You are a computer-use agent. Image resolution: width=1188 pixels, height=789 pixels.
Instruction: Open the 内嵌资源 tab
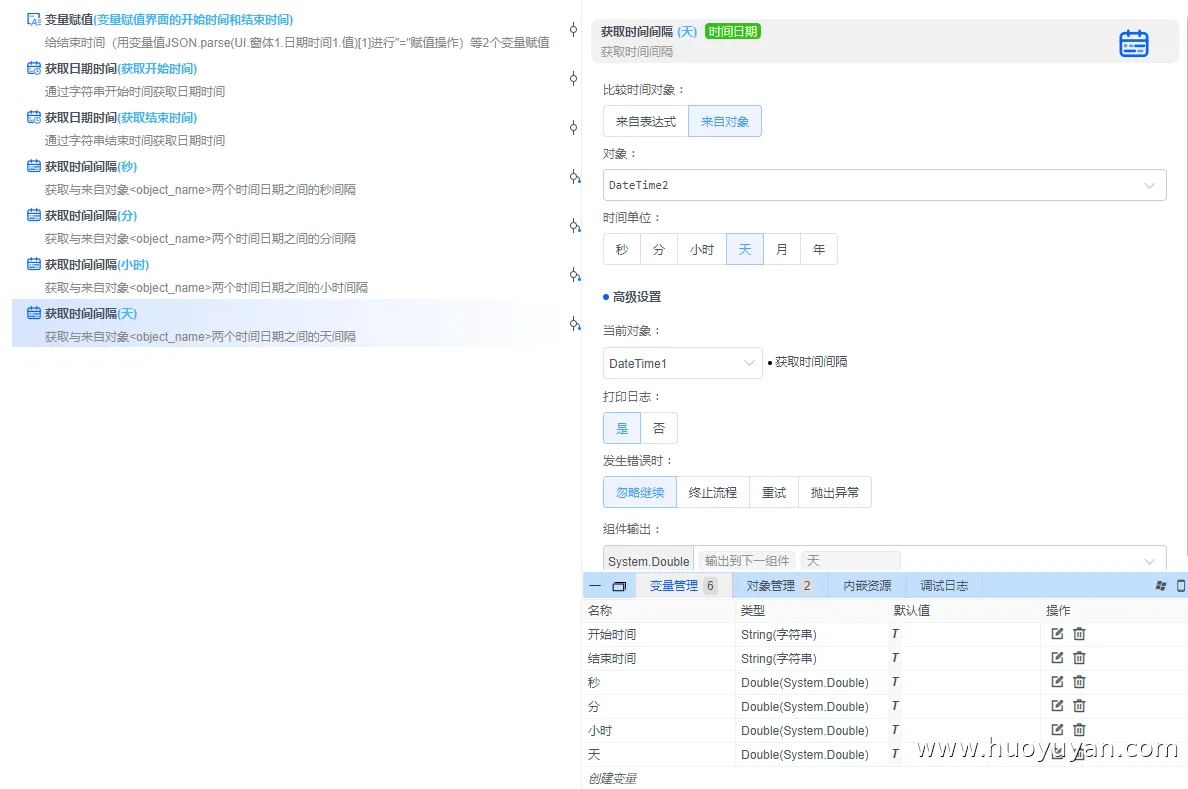click(x=868, y=586)
